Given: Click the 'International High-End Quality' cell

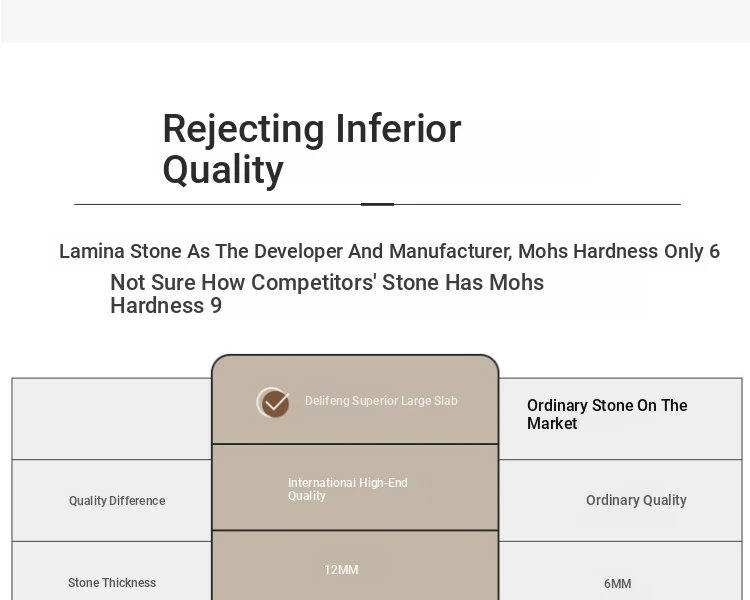Looking at the screenshot, I should tap(347, 489).
